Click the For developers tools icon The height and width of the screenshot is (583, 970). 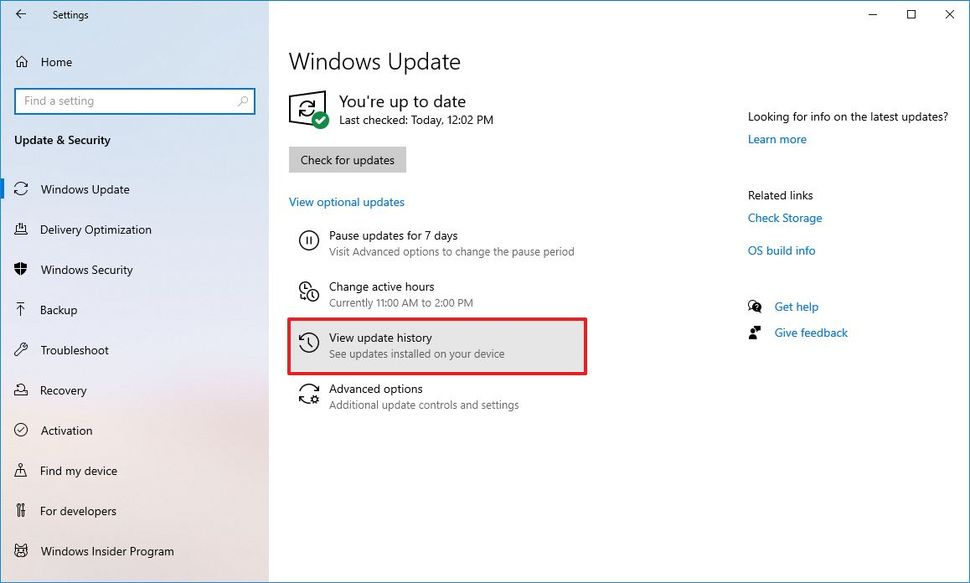tap(21, 511)
